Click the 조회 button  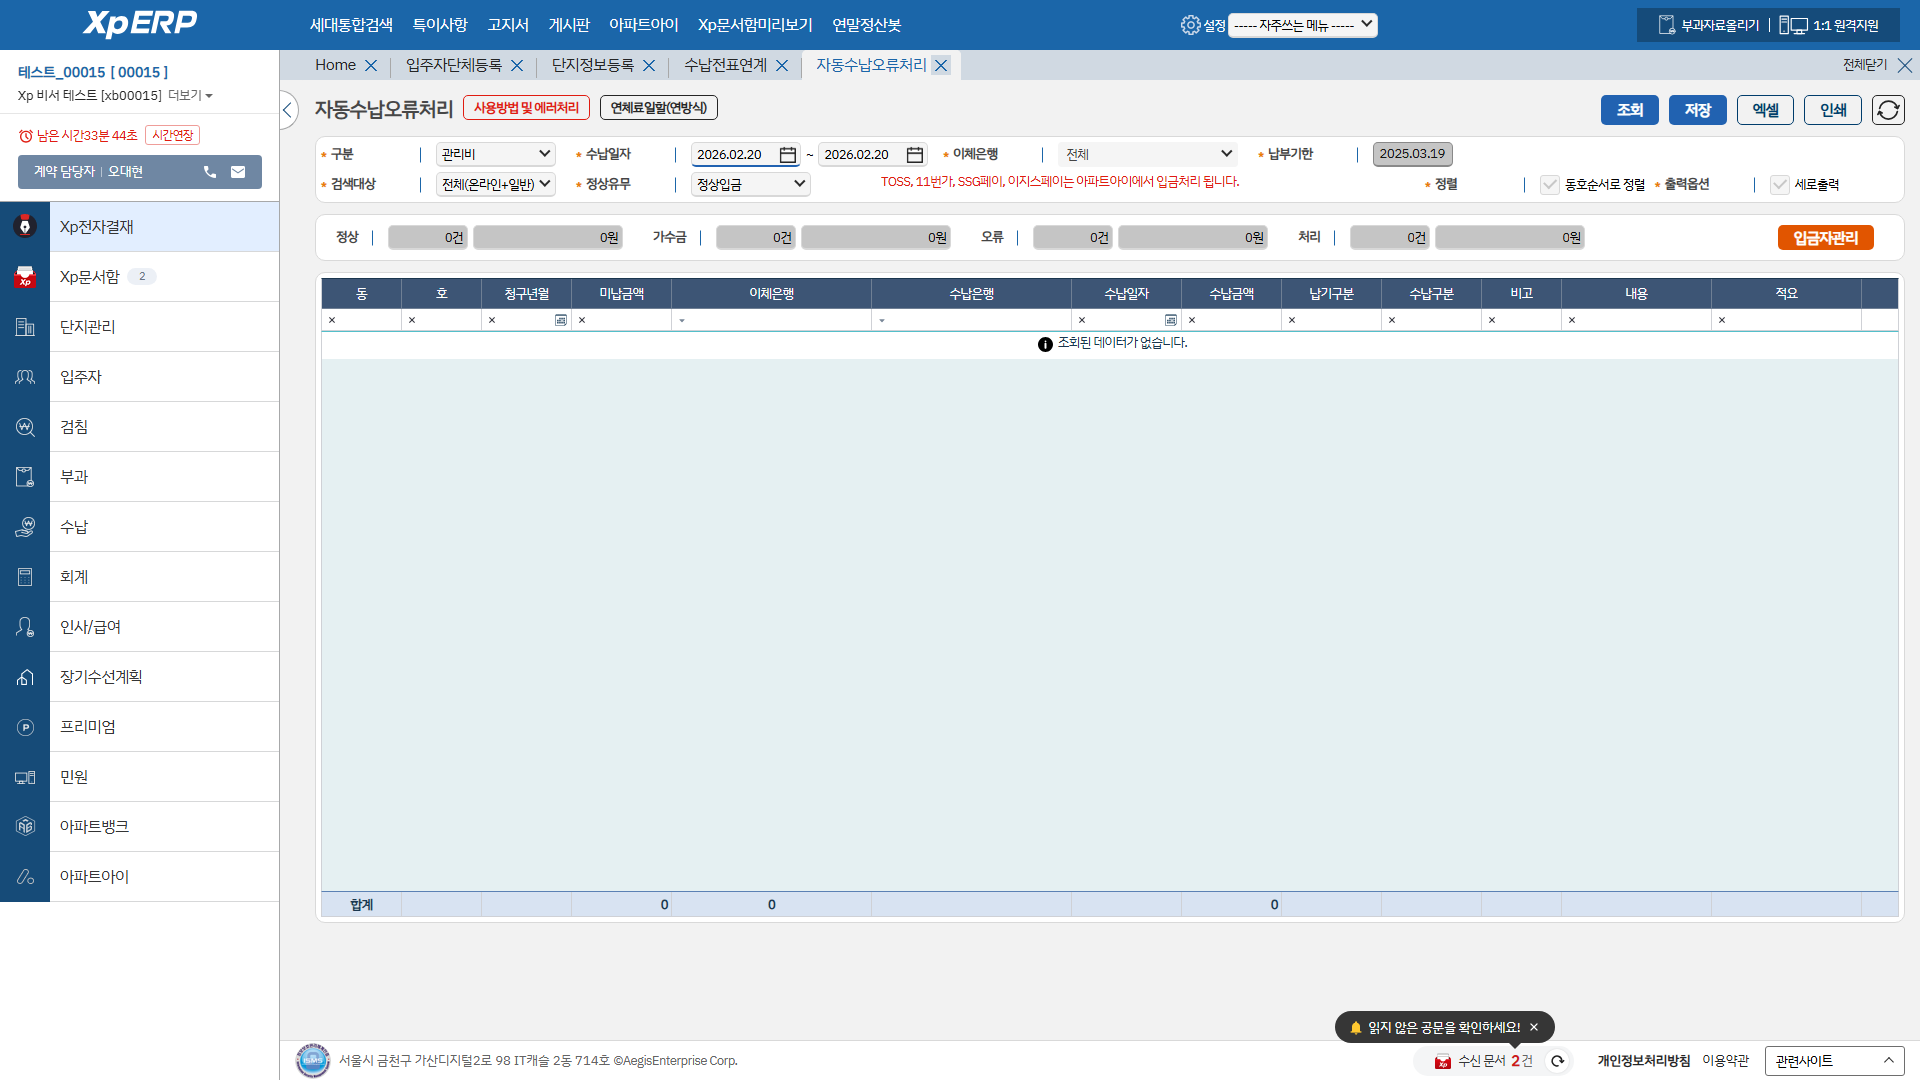1629,110
